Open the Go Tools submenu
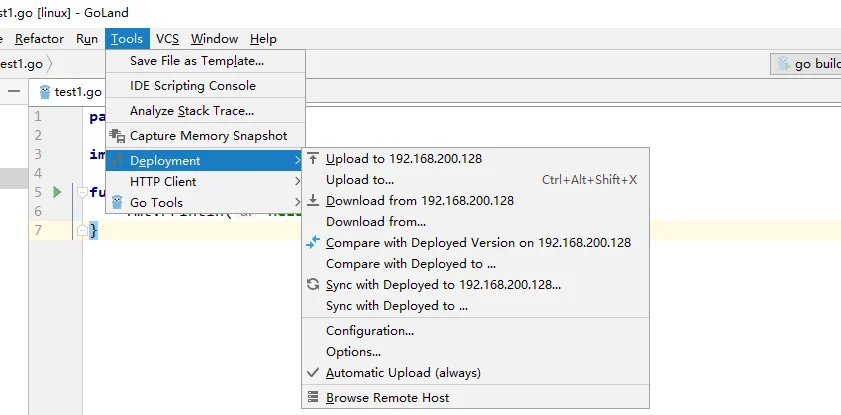Image resolution: width=841 pixels, height=415 pixels. pos(205,203)
